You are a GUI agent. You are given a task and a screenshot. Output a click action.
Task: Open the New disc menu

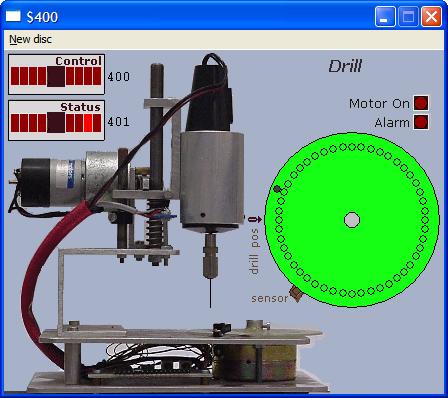click(x=30, y=39)
